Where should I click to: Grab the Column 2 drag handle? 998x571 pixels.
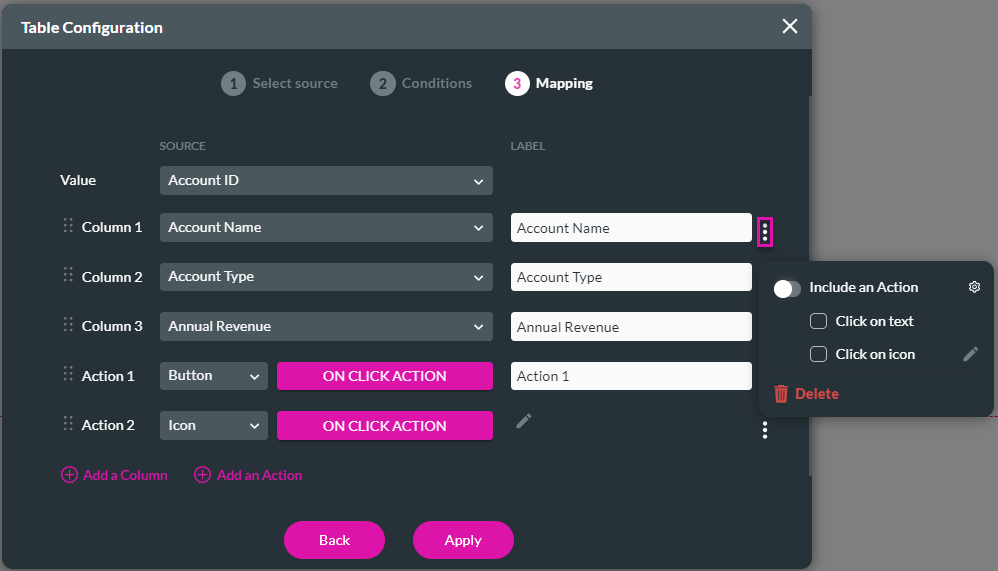pyautogui.click(x=68, y=274)
